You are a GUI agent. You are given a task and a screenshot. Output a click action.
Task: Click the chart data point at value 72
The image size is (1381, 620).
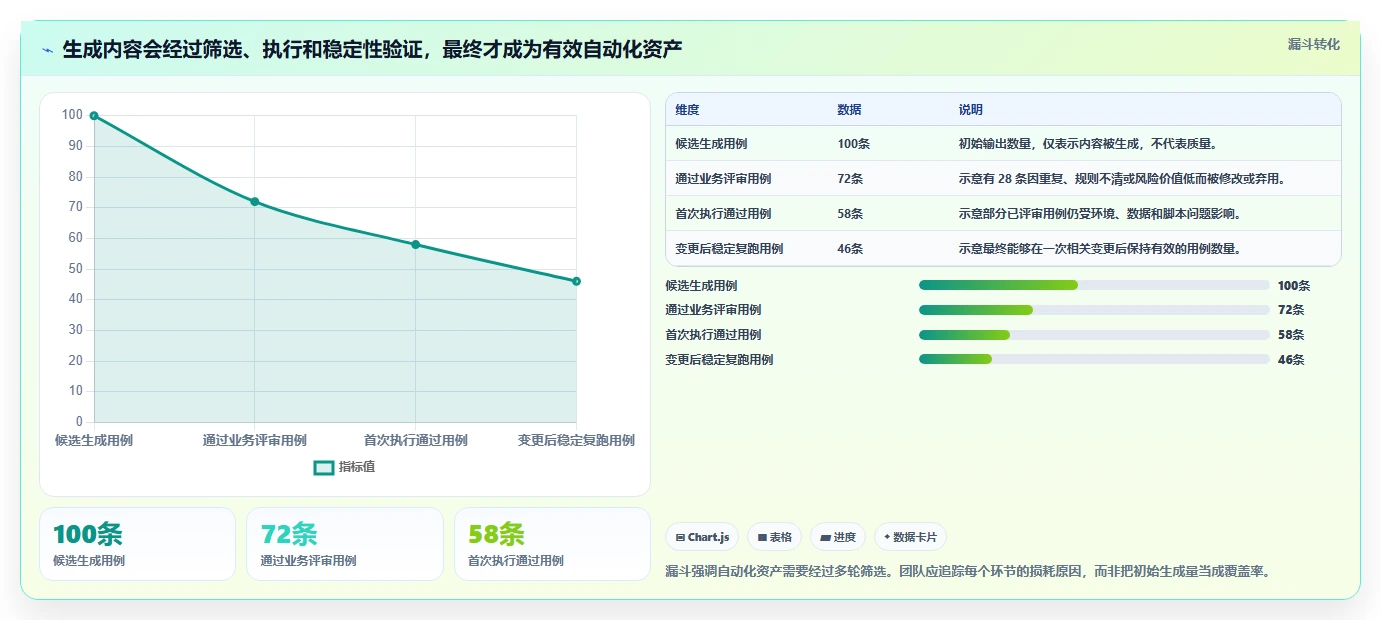tap(255, 202)
